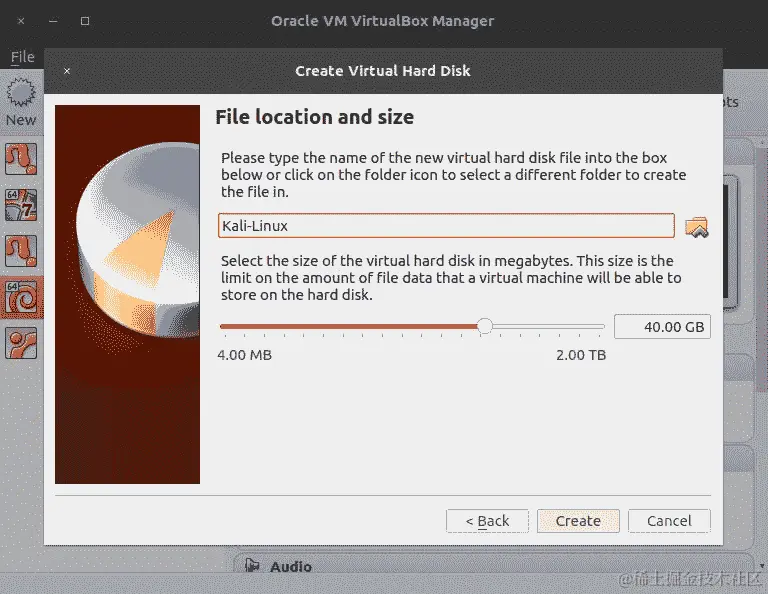Click the 4.00 MB minimum size label
768x594 pixels.
tap(244, 355)
